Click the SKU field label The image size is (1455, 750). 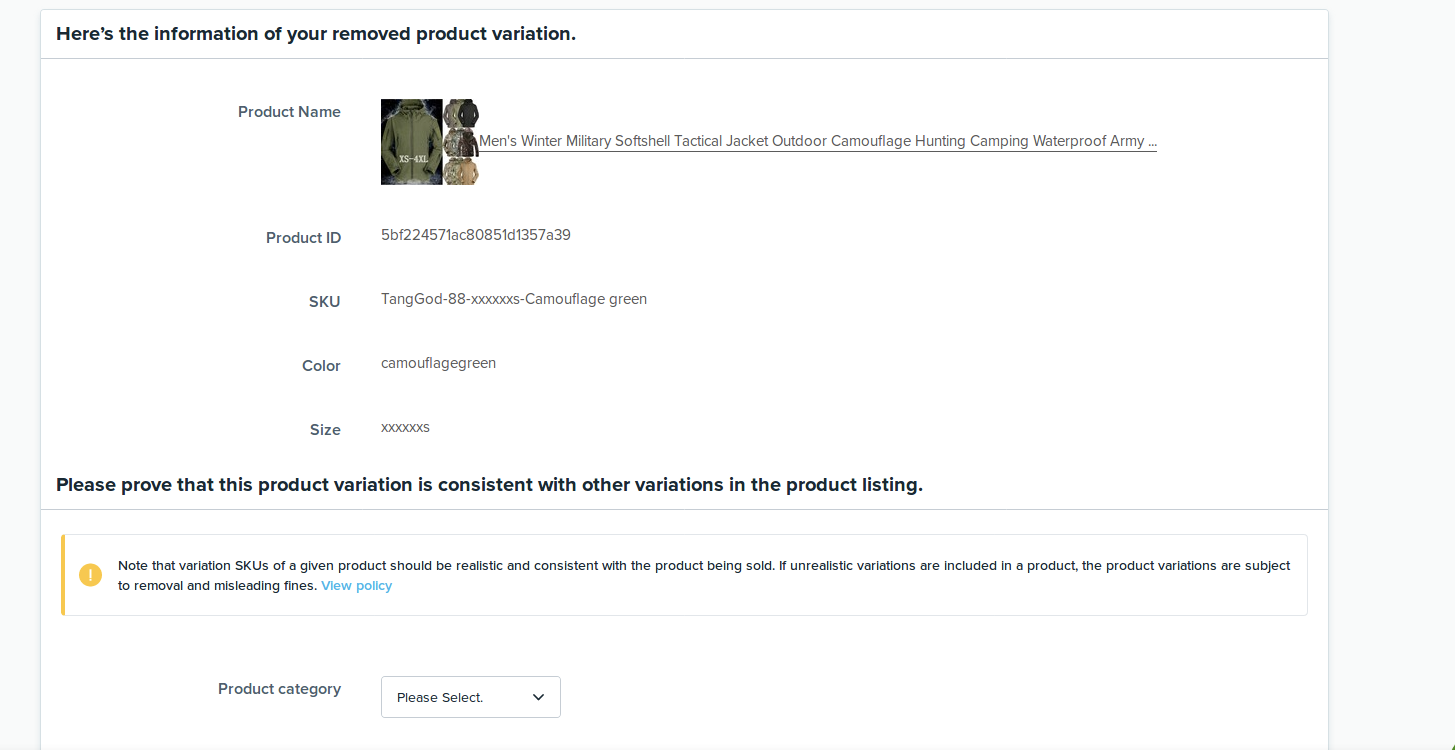pos(324,302)
